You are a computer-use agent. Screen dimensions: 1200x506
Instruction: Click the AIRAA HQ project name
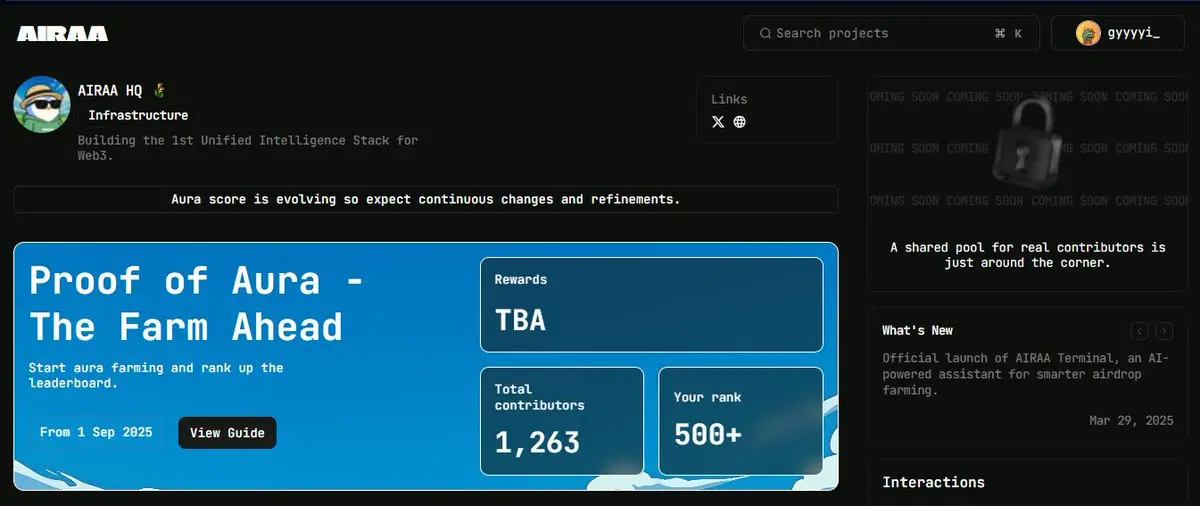tap(110, 91)
